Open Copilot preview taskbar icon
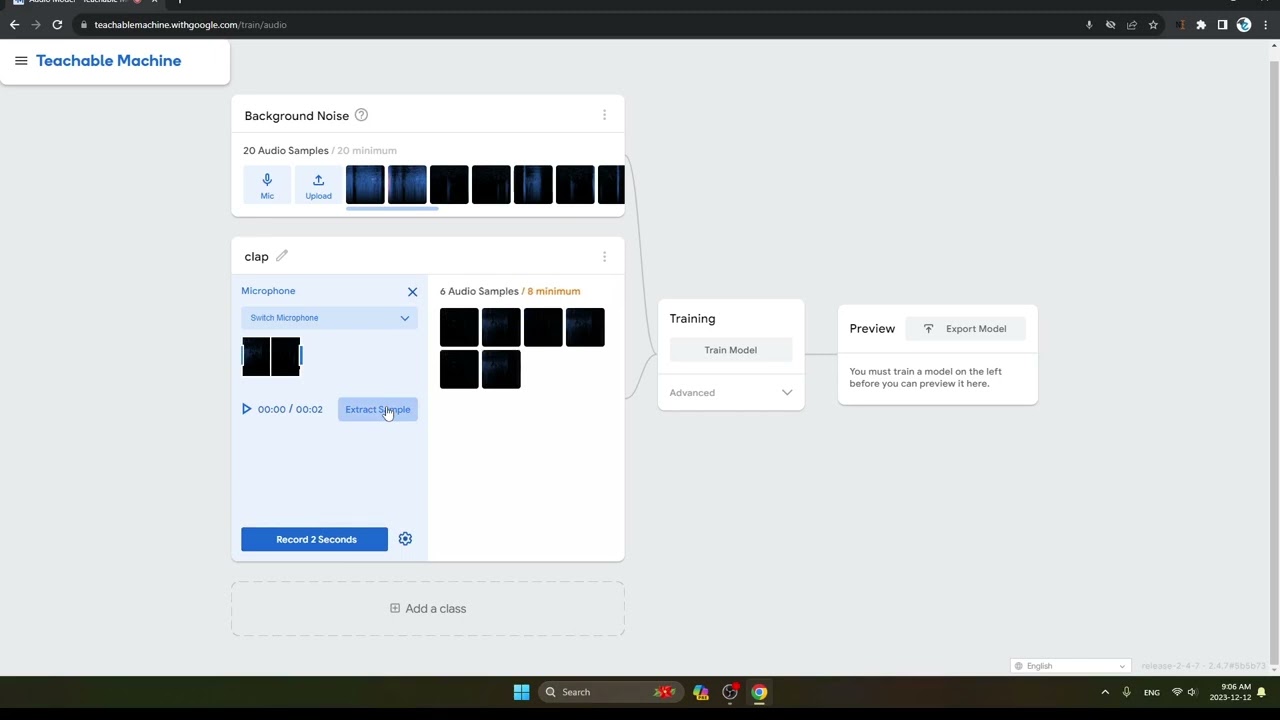This screenshot has height=720, width=1280. click(x=700, y=692)
